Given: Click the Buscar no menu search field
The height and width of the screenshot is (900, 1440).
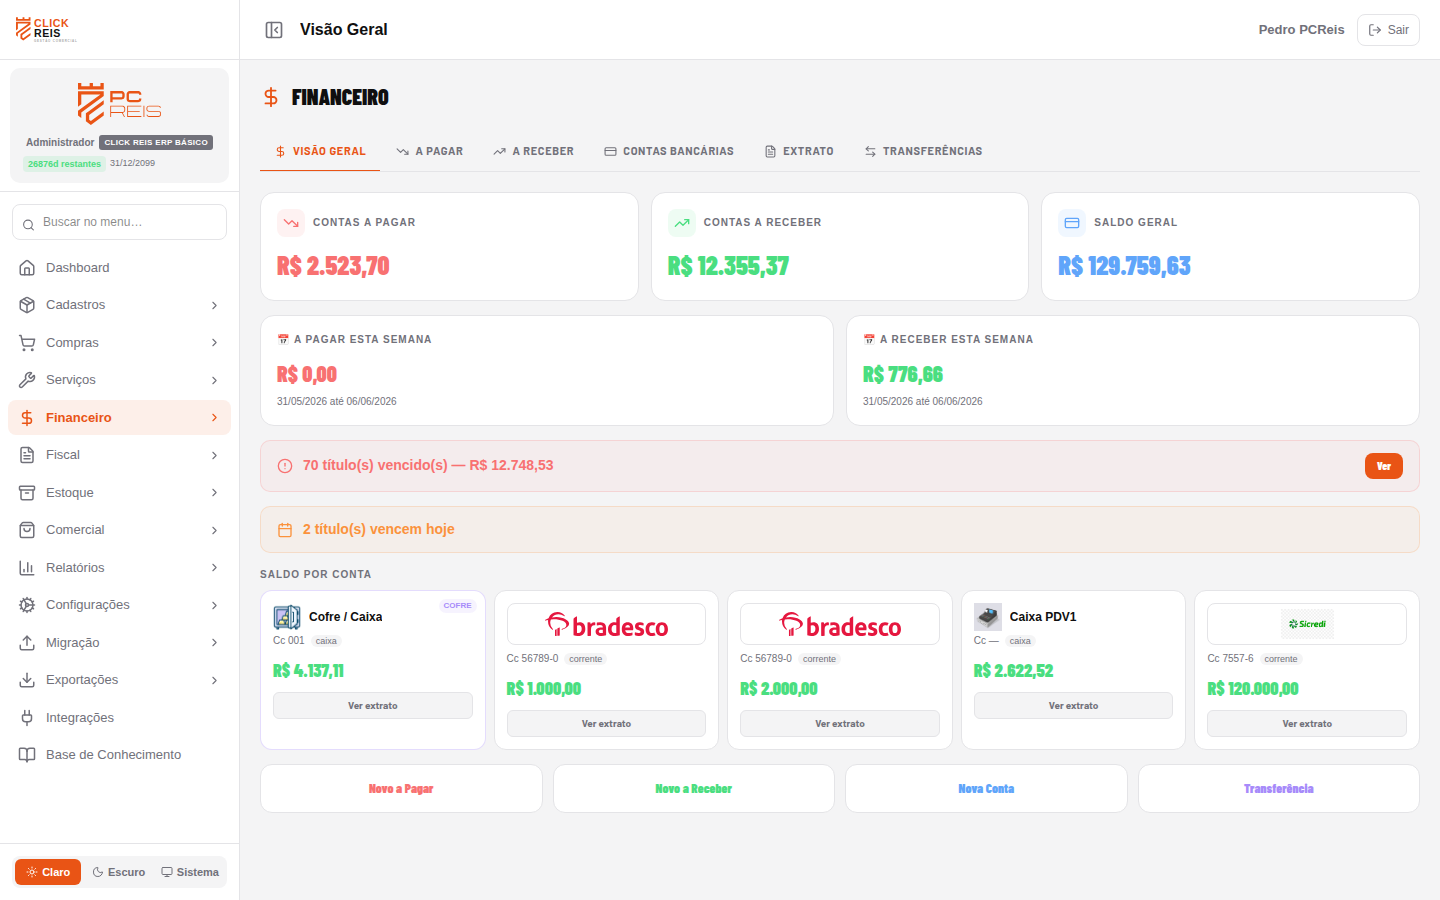Looking at the screenshot, I should pyautogui.click(x=119, y=222).
